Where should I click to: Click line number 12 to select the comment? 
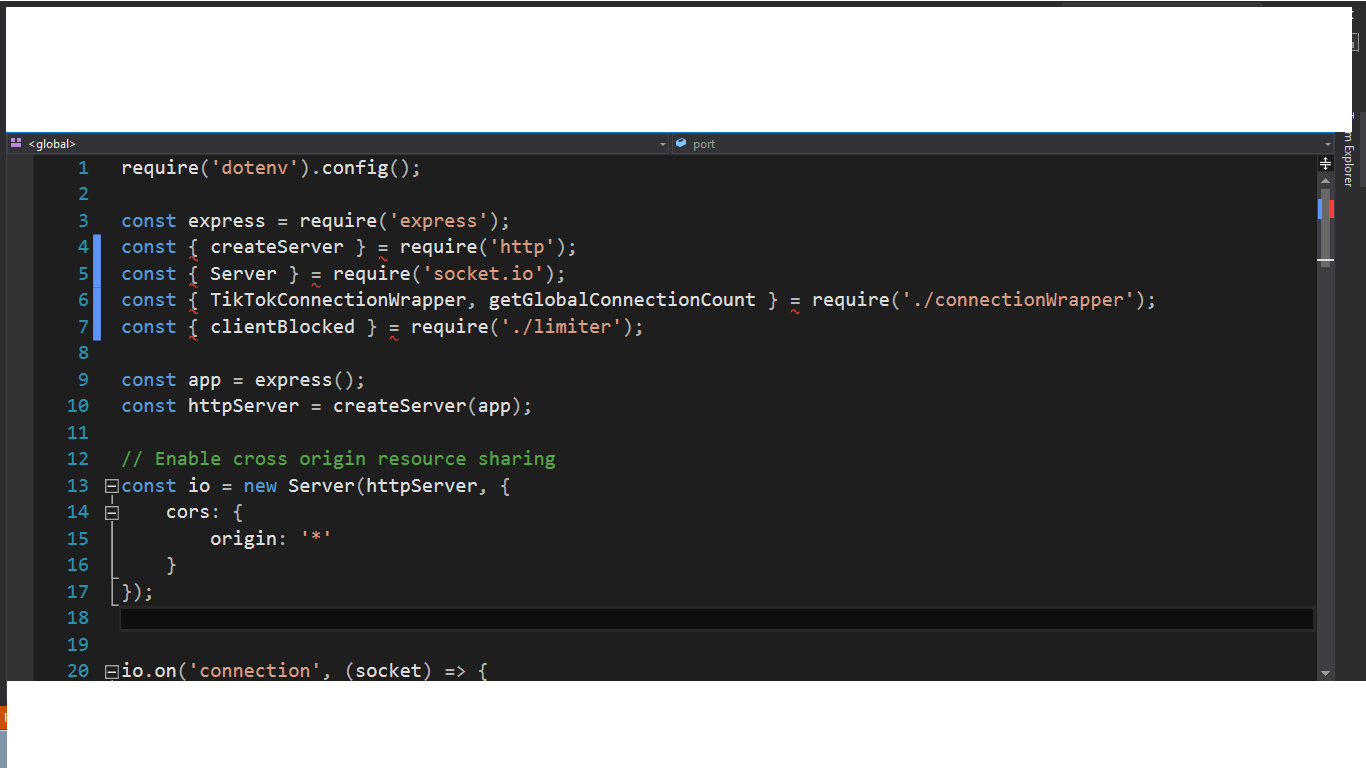point(78,458)
